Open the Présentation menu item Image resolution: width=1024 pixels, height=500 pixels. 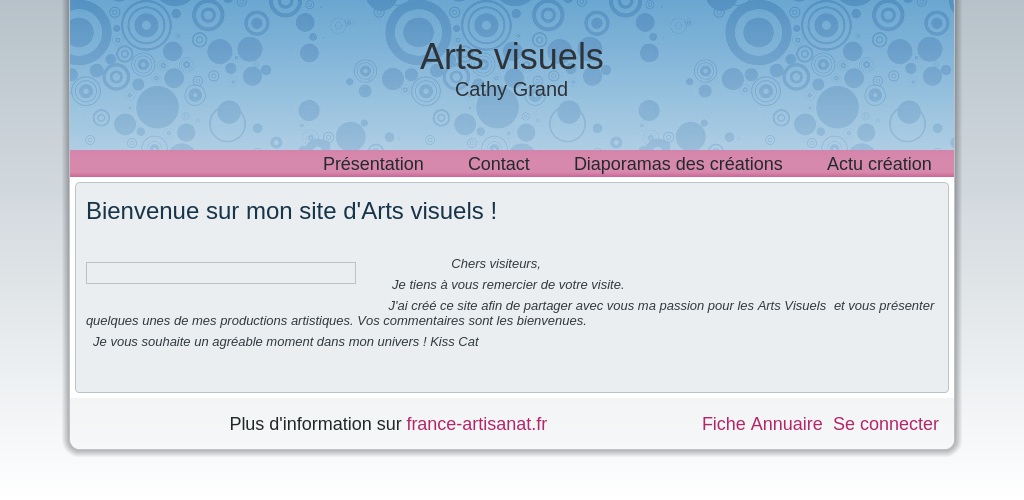click(x=373, y=164)
